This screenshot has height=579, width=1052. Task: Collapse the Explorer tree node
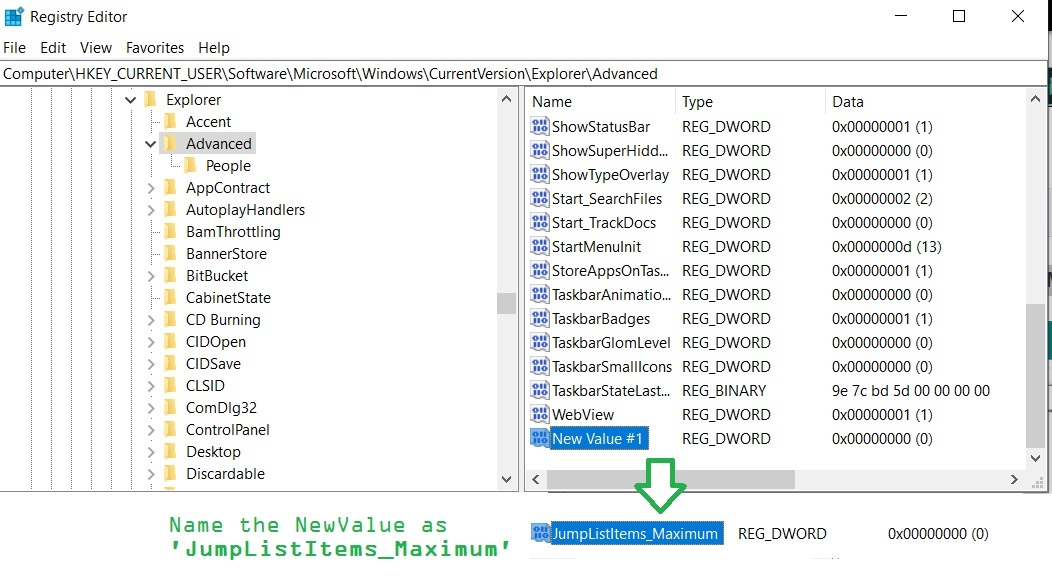[130, 100]
